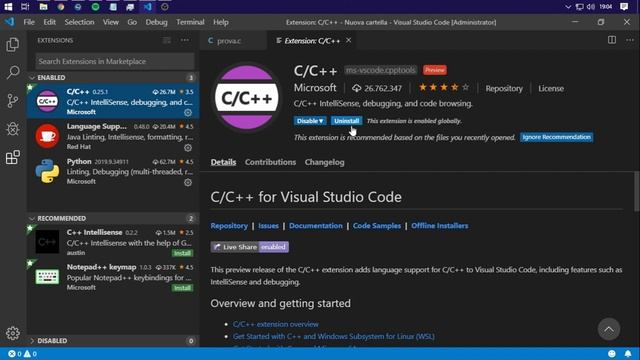Switch to the prova.c editor tab
The width and height of the screenshot is (640, 360).
coord(234,40)
